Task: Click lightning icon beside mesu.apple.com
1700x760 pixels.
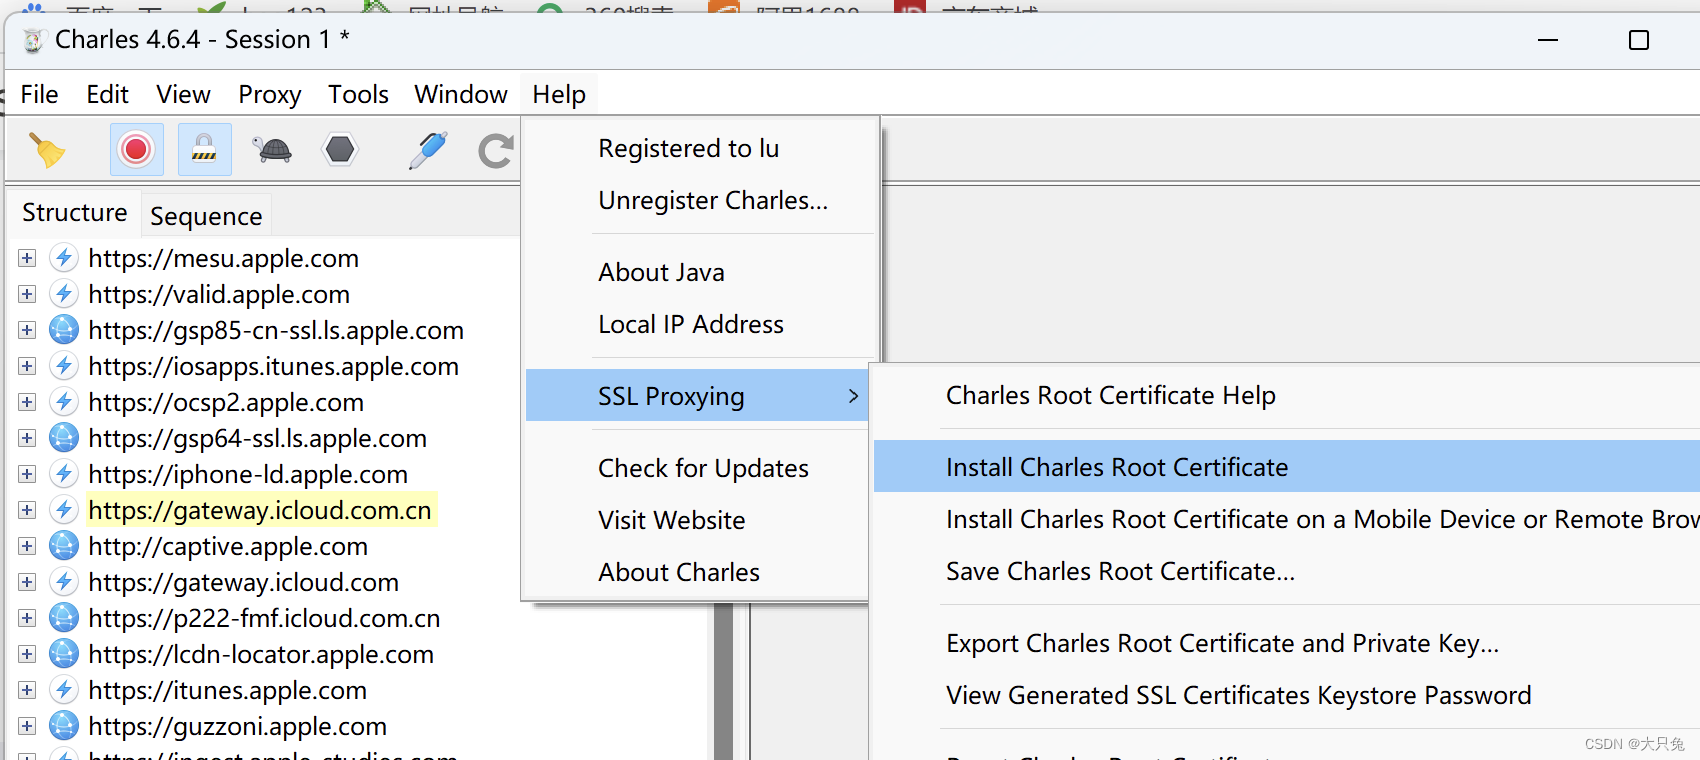Action: [64, 258]
